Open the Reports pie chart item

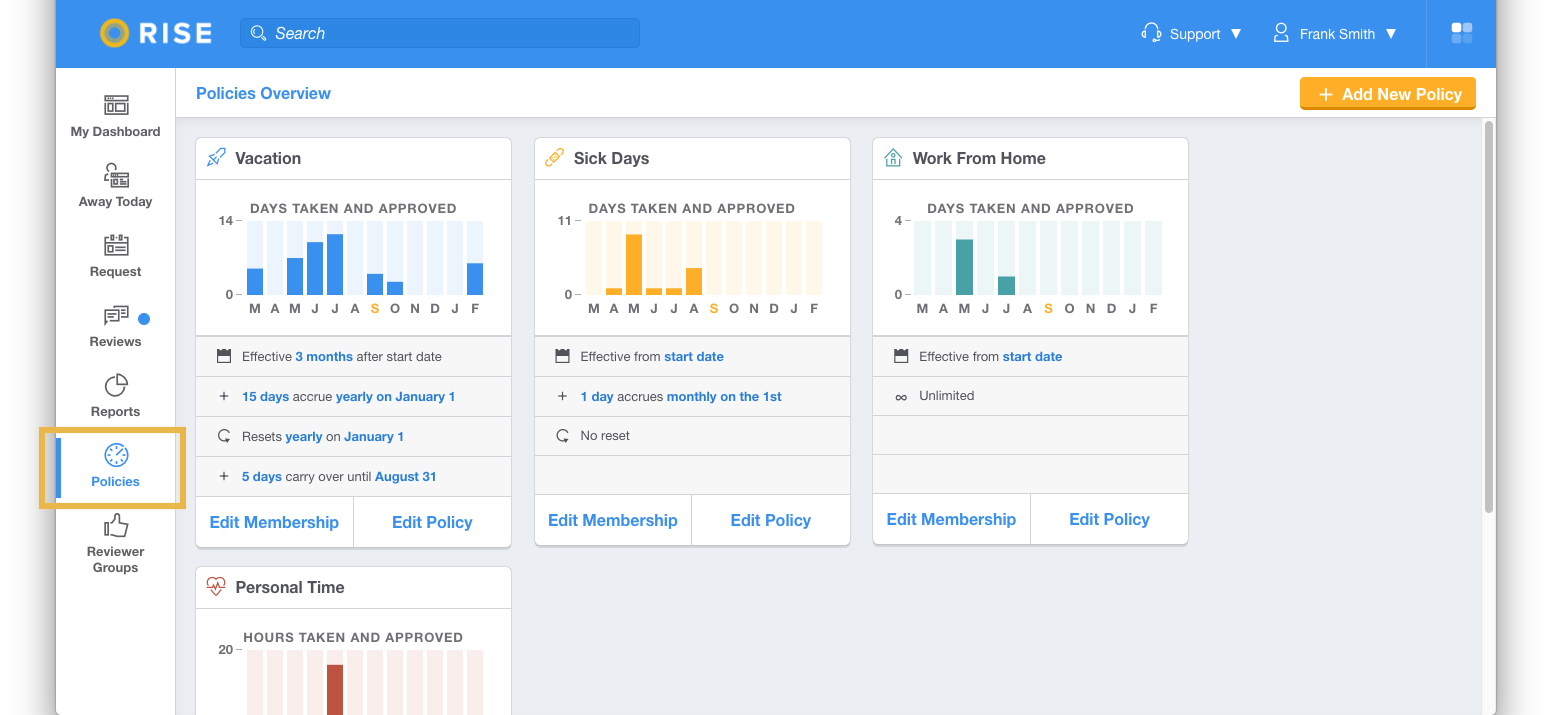[115, 396]
